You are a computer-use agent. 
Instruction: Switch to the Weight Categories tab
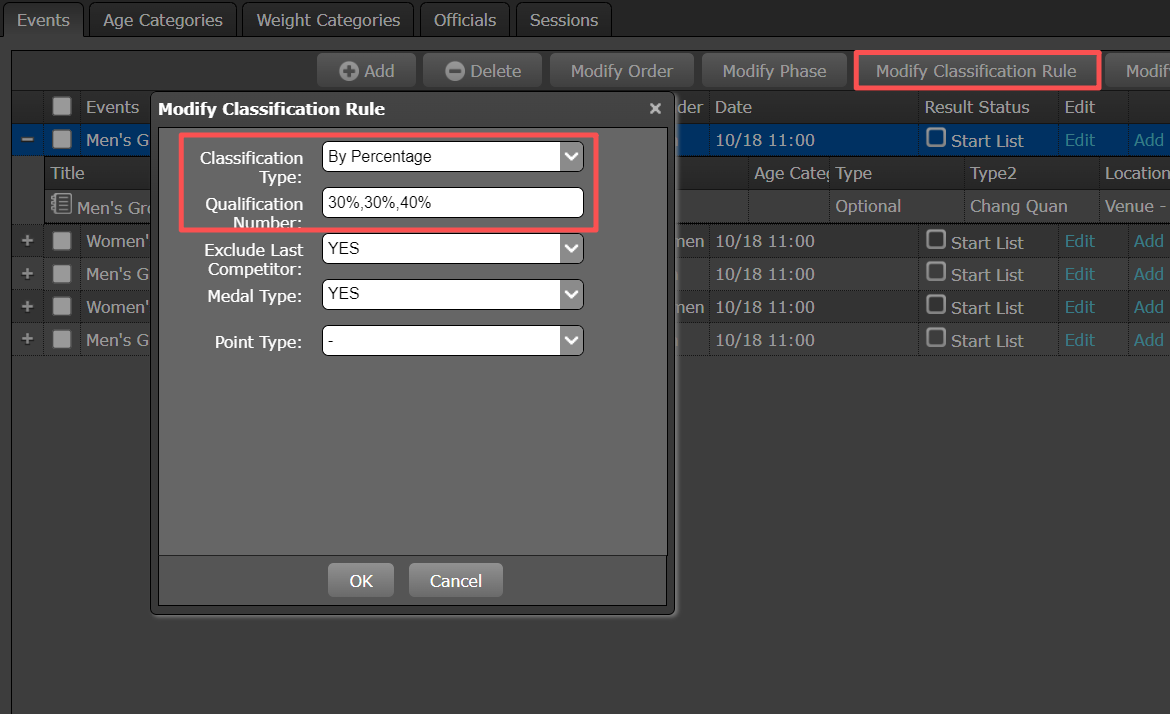[x=328, y=20]
